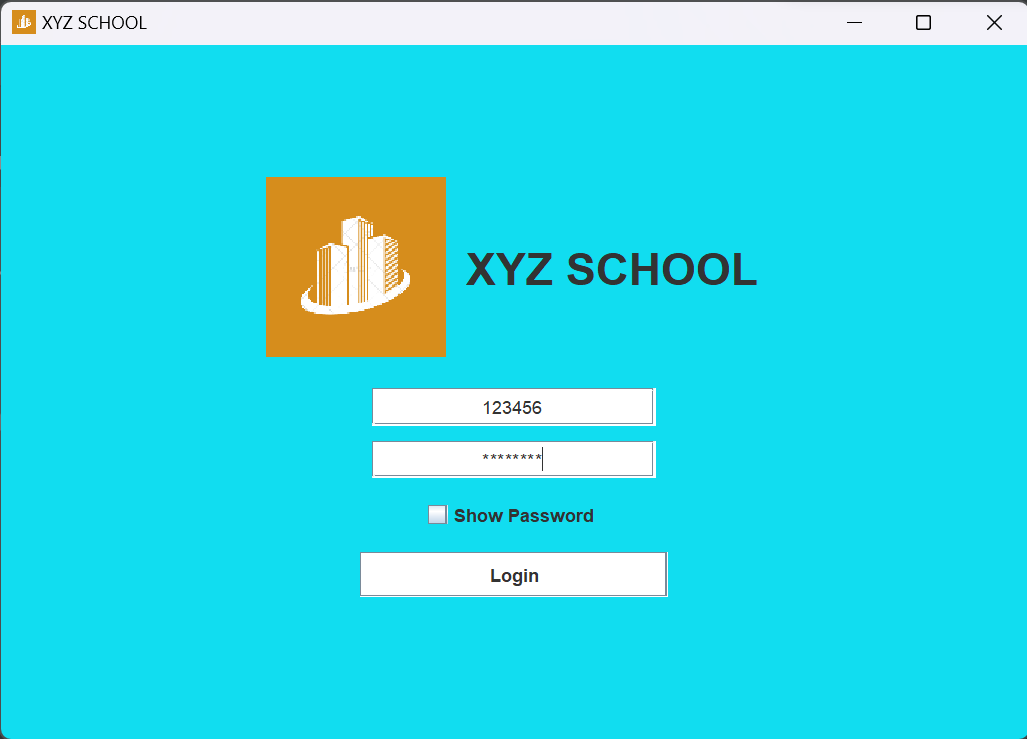The width and height of the screenshot is (1027, 739).
Task: Click the Show Password label text
Action: click(x=524, y=515)
